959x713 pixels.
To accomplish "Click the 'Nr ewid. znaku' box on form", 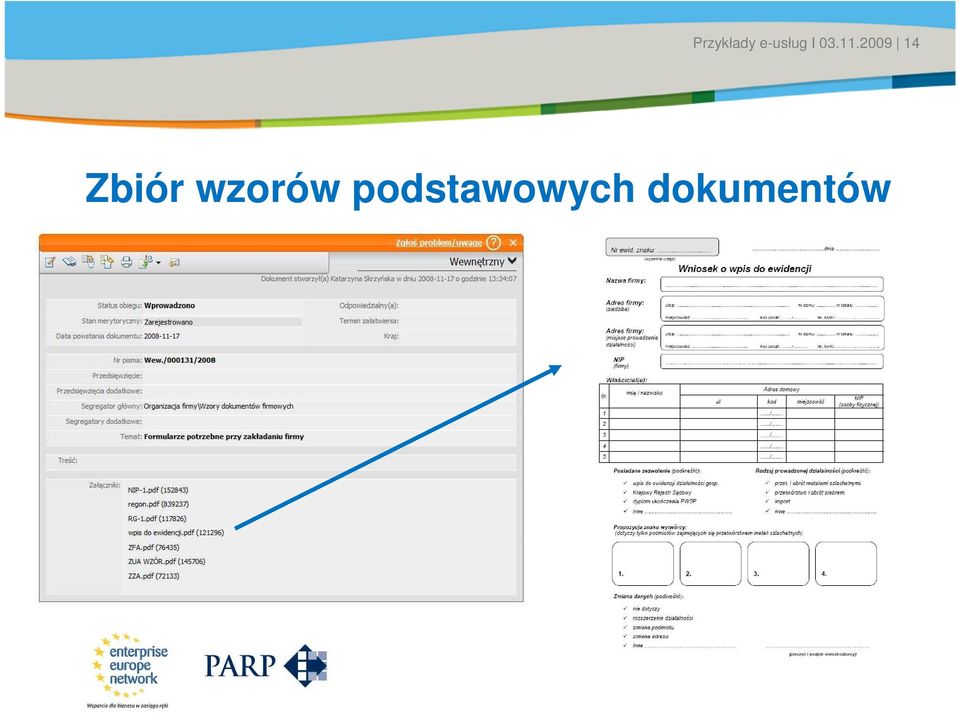I will pyautogui.click(x=662, y=248).
